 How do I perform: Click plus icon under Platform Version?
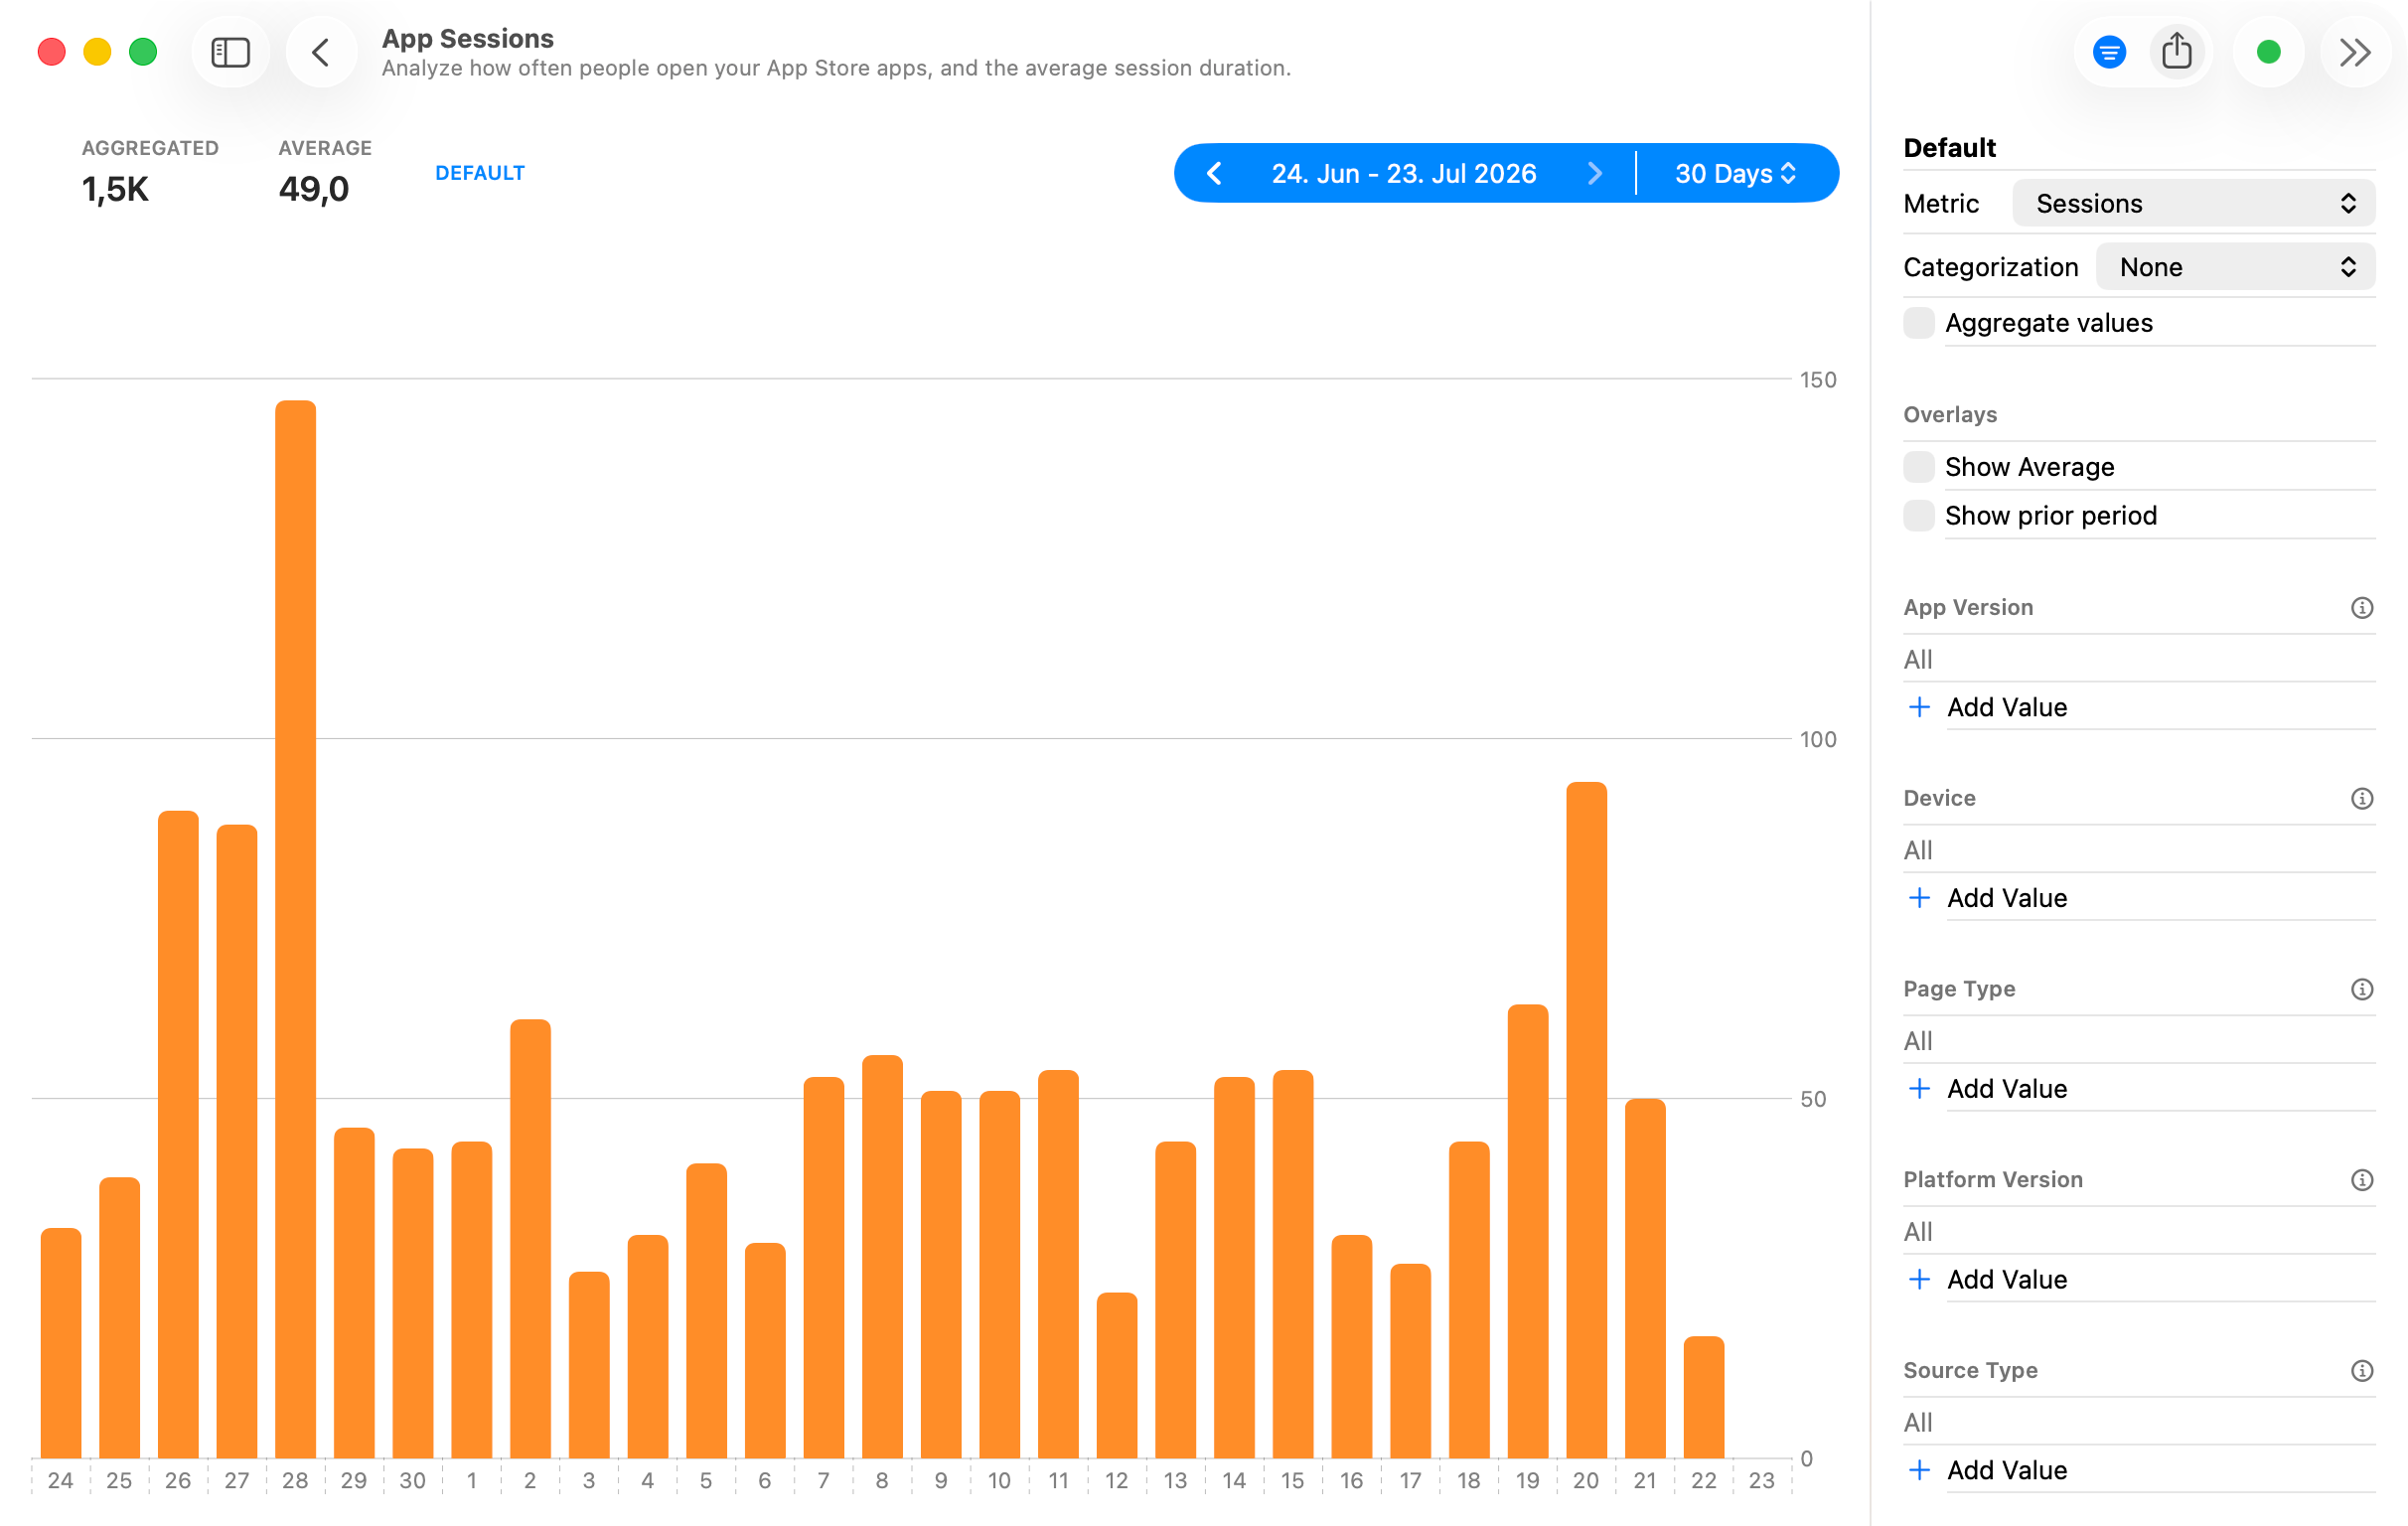(1919, 1279)
